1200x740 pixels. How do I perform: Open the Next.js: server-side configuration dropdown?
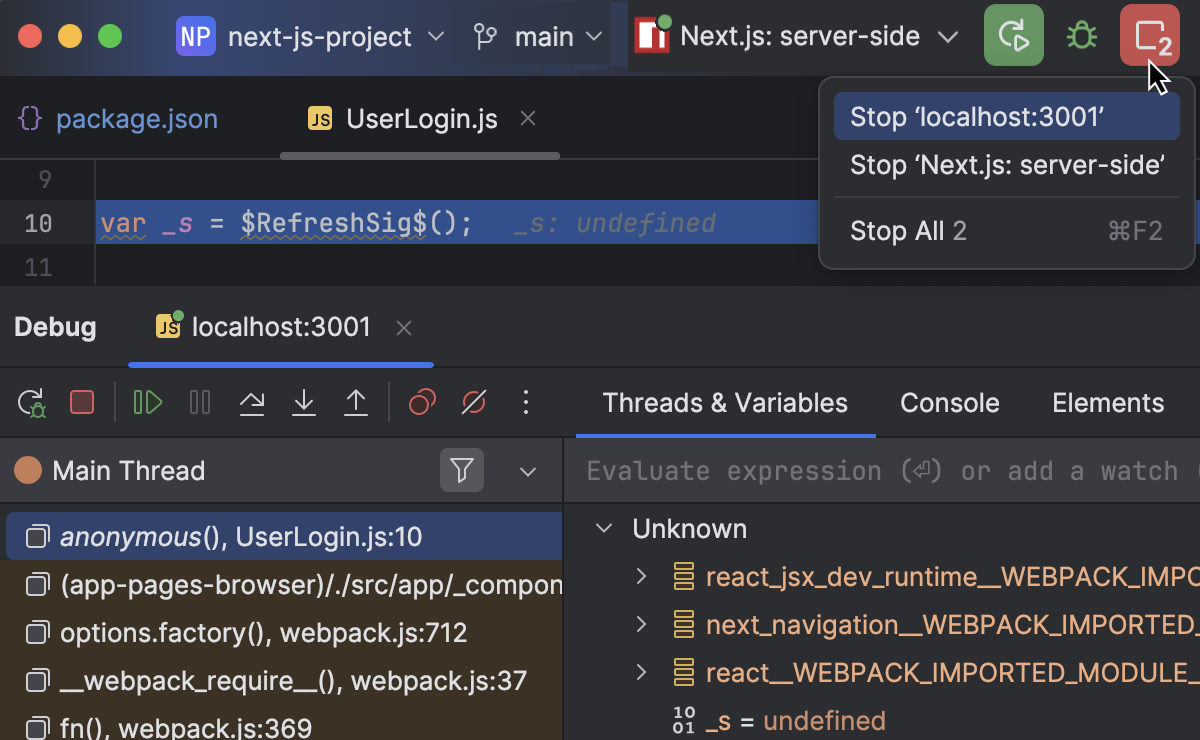948,35
